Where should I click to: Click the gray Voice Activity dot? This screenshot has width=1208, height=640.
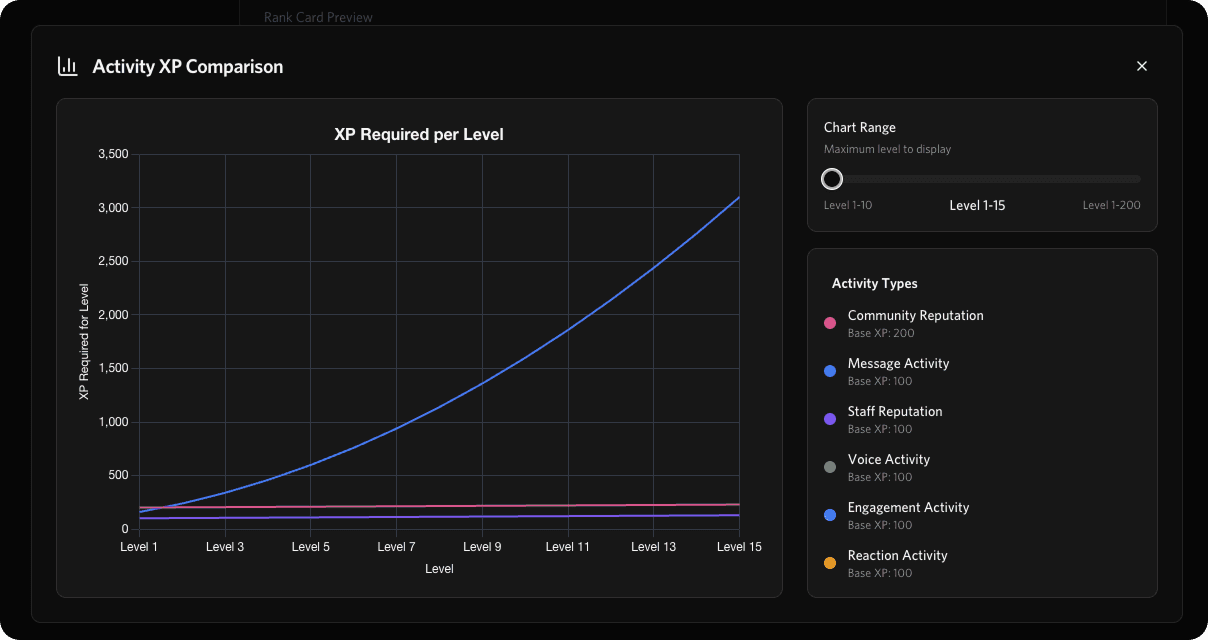830,467
